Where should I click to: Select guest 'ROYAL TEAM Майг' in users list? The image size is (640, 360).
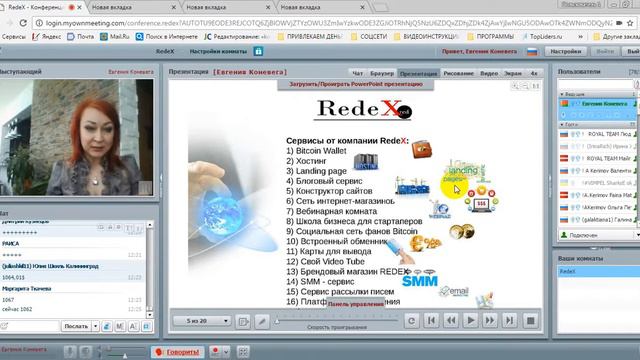599,158
